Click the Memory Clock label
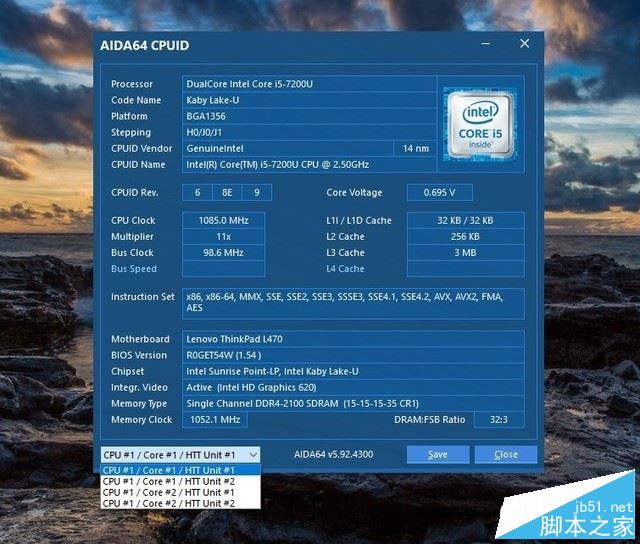The height and width of the screenshot is (544, 640). point(142,420)
